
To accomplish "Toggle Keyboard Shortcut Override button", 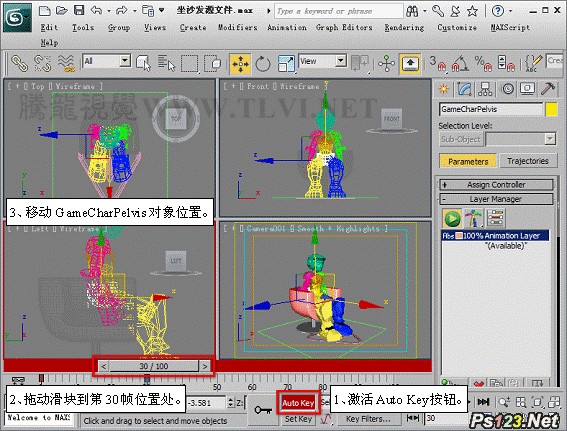I will (410, 63).
